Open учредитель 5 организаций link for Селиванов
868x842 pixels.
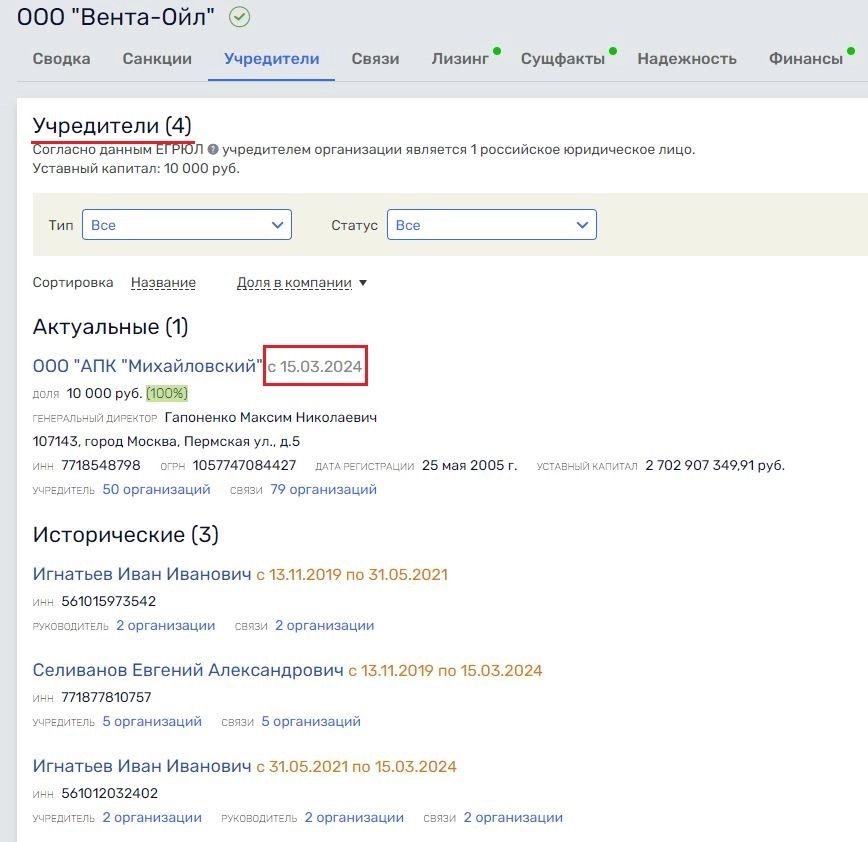coord(152,721)
